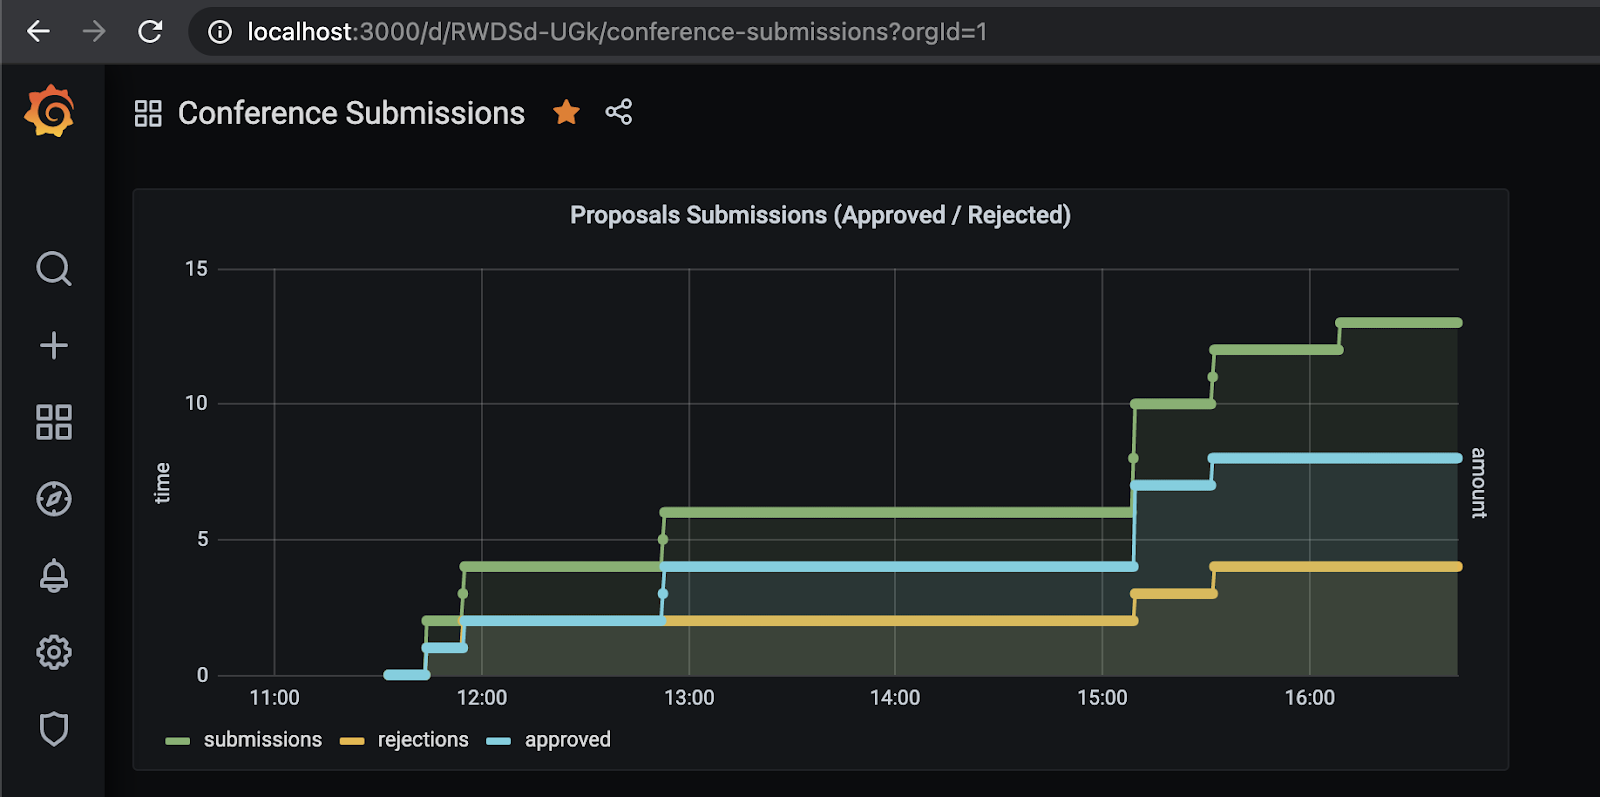Click the 10 y-axis value
Viewport: 1600px width, 797px height.
(x=196, y=404)
